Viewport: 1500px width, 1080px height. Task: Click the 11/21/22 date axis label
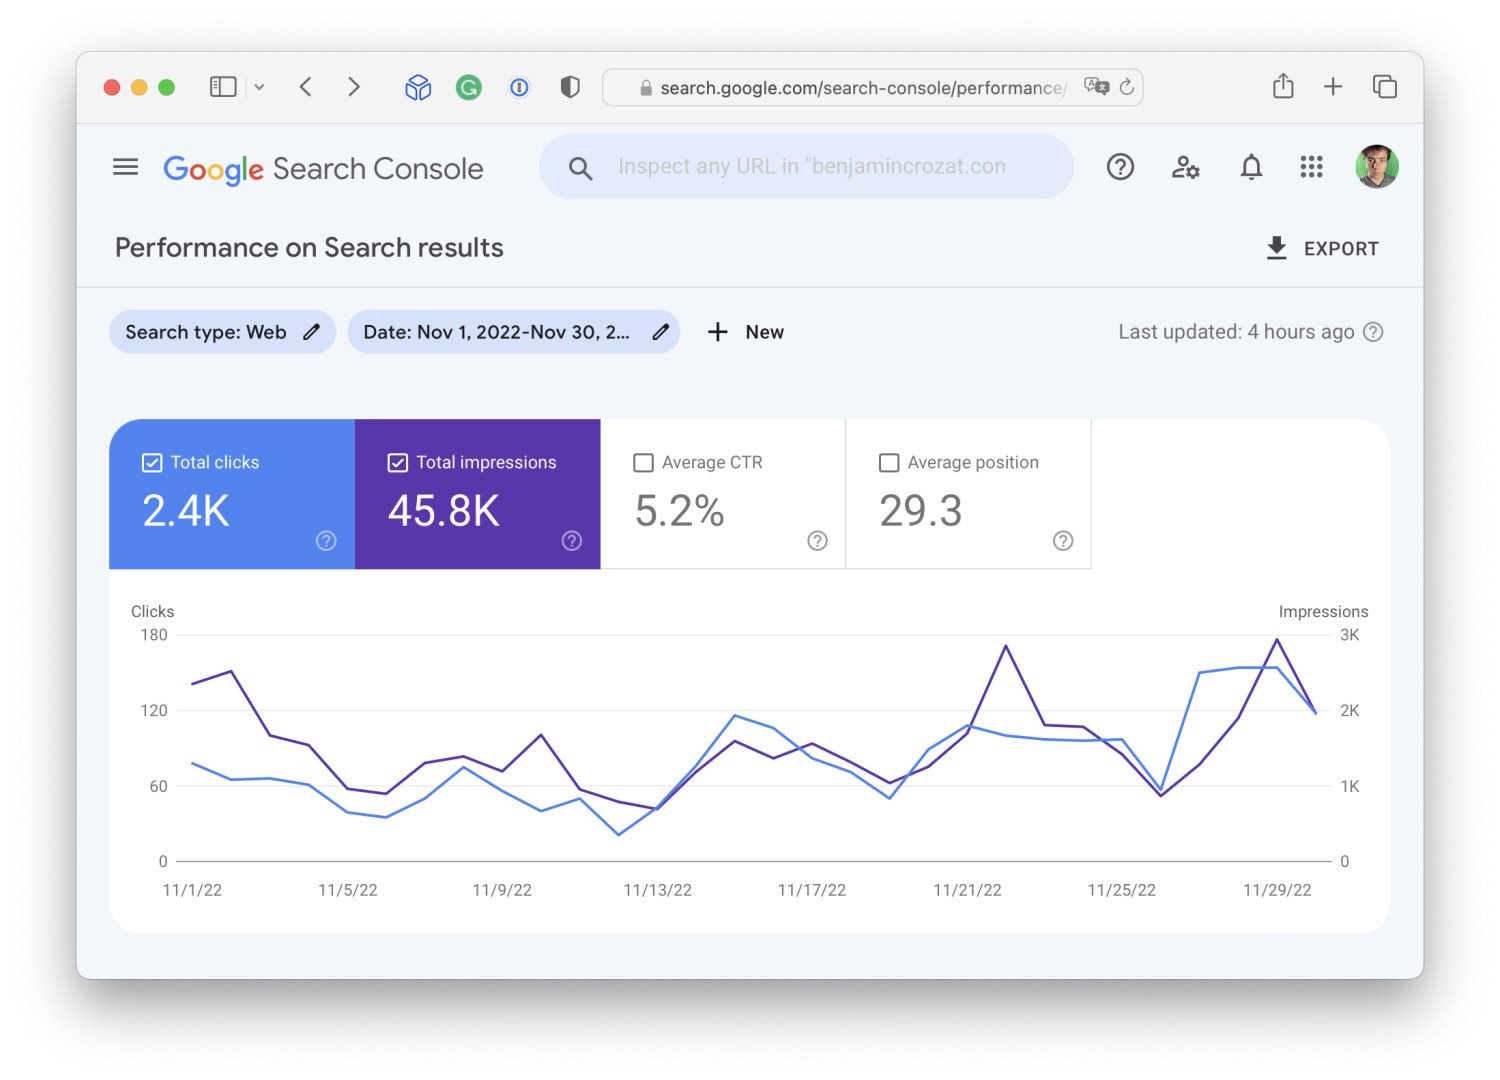coord(967,890)
